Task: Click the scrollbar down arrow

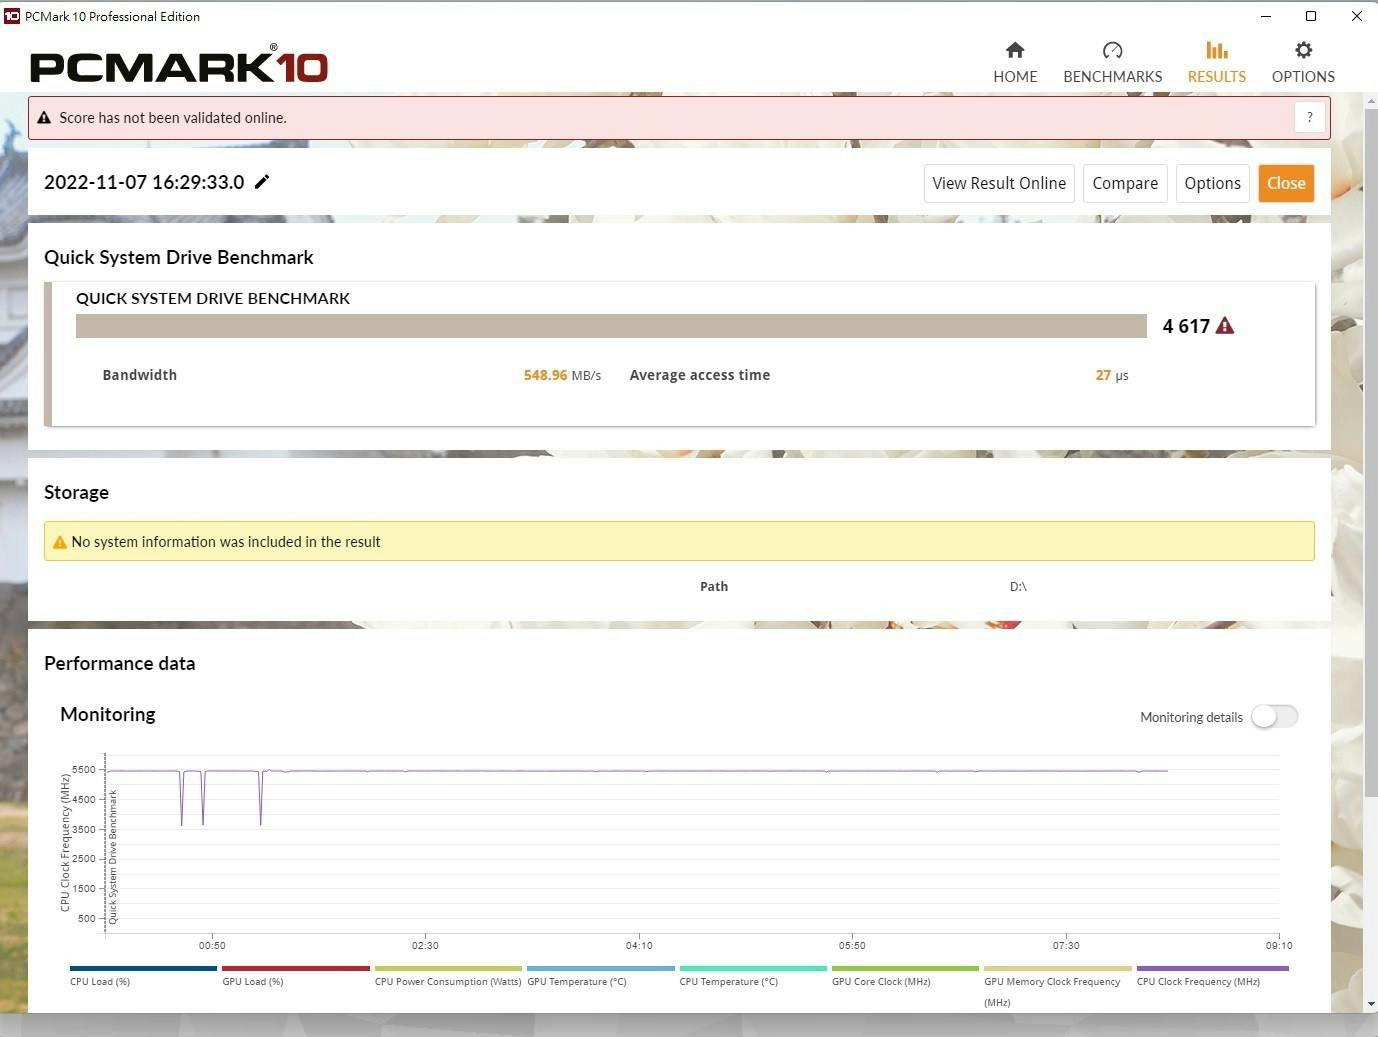Action: point(1370,1003)
